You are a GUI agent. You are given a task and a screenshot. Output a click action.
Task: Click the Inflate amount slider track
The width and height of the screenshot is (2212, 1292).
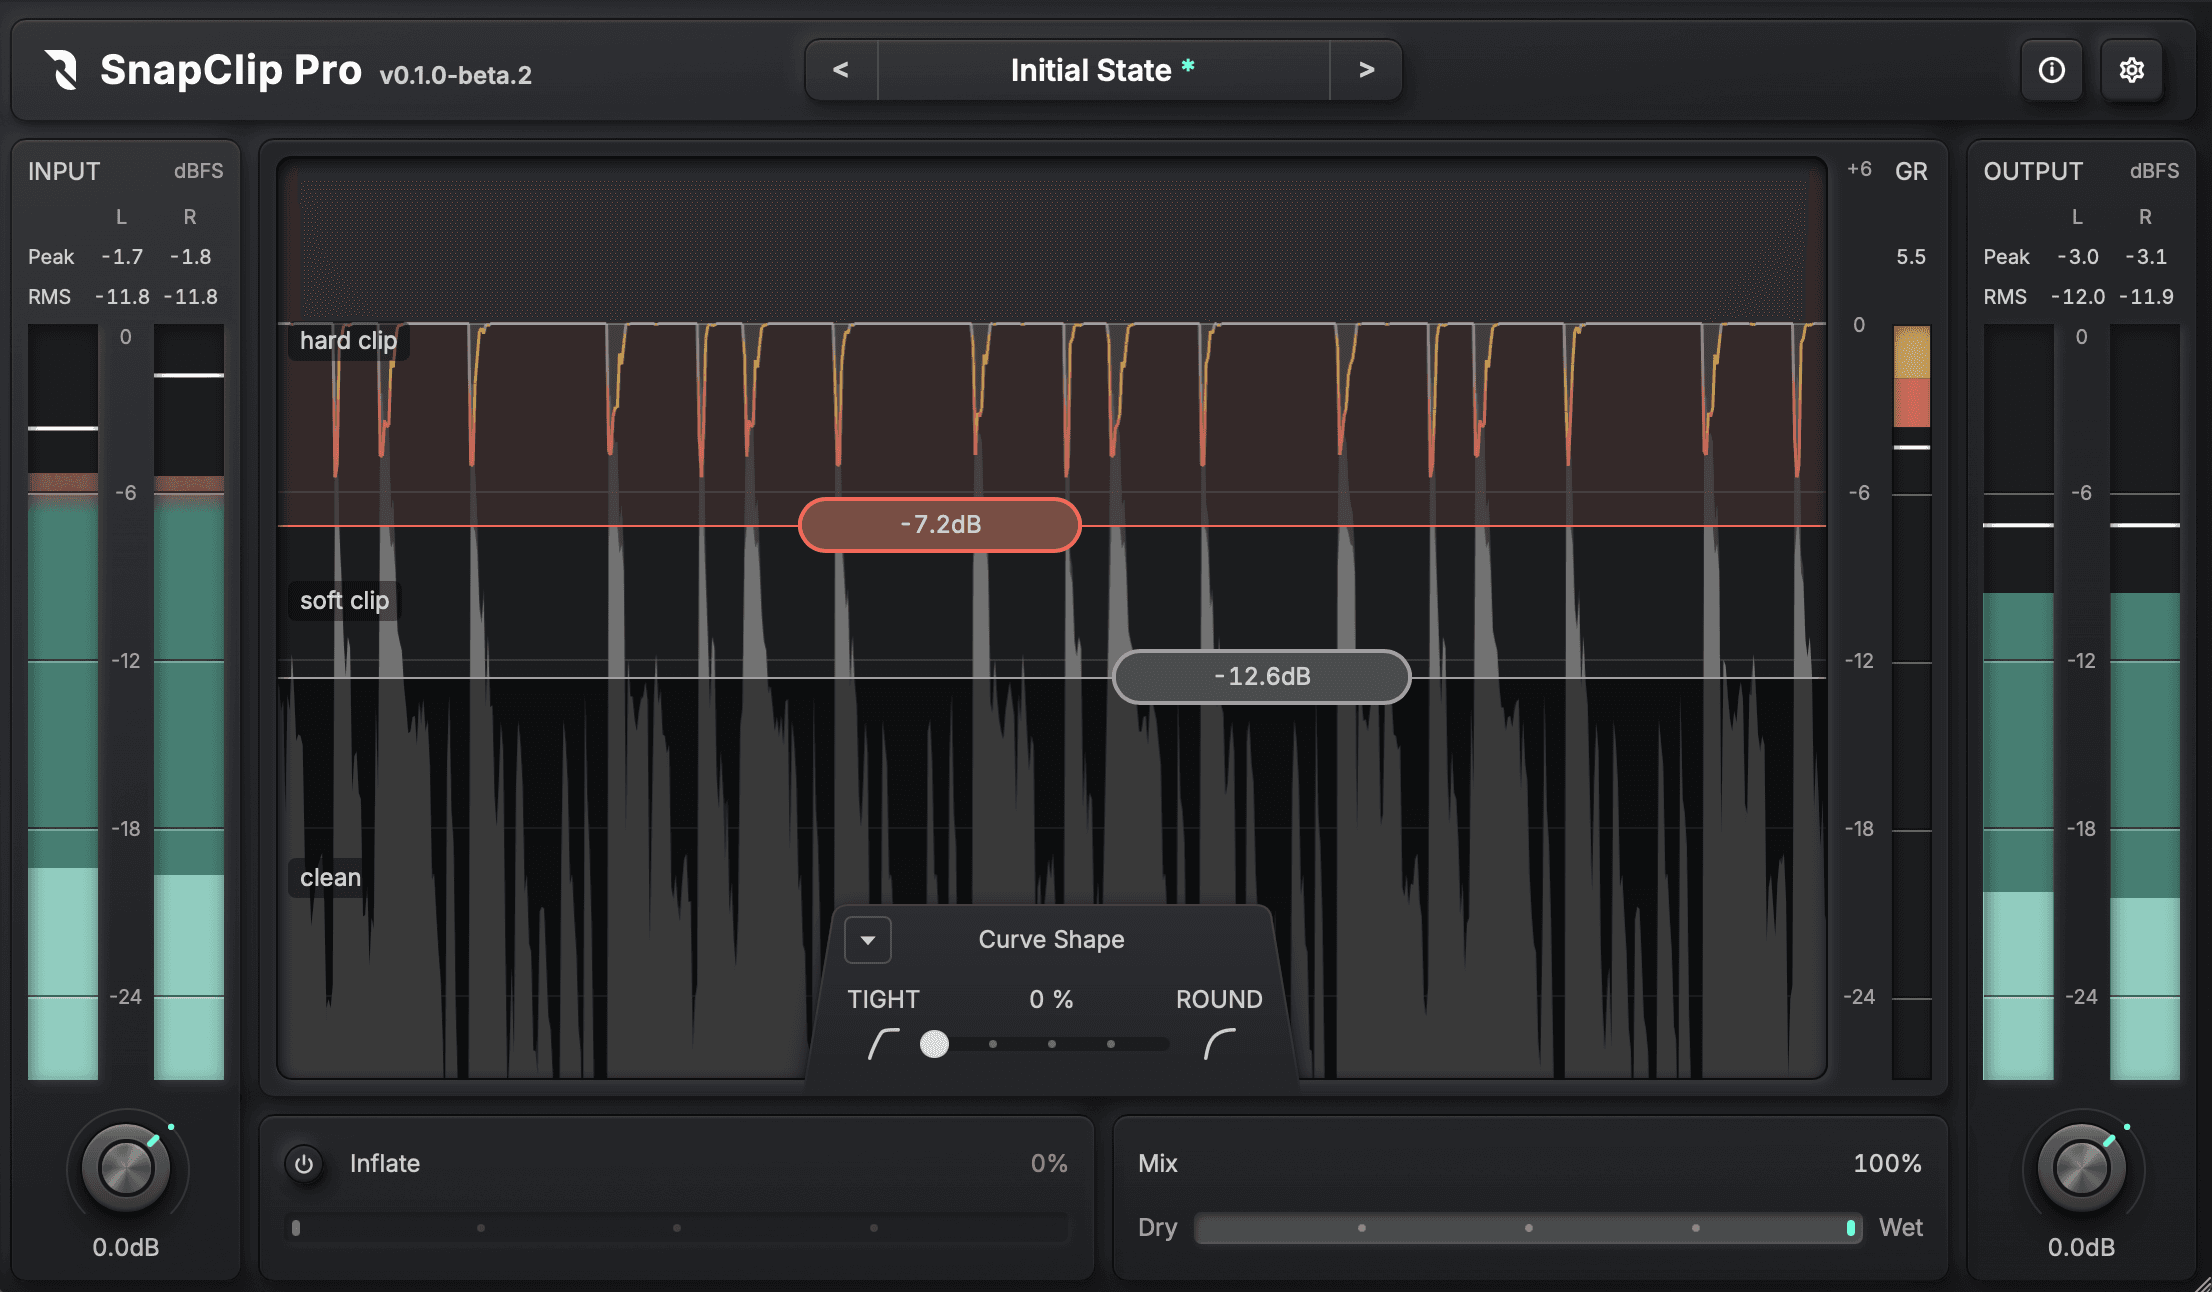coord(678,1227)
